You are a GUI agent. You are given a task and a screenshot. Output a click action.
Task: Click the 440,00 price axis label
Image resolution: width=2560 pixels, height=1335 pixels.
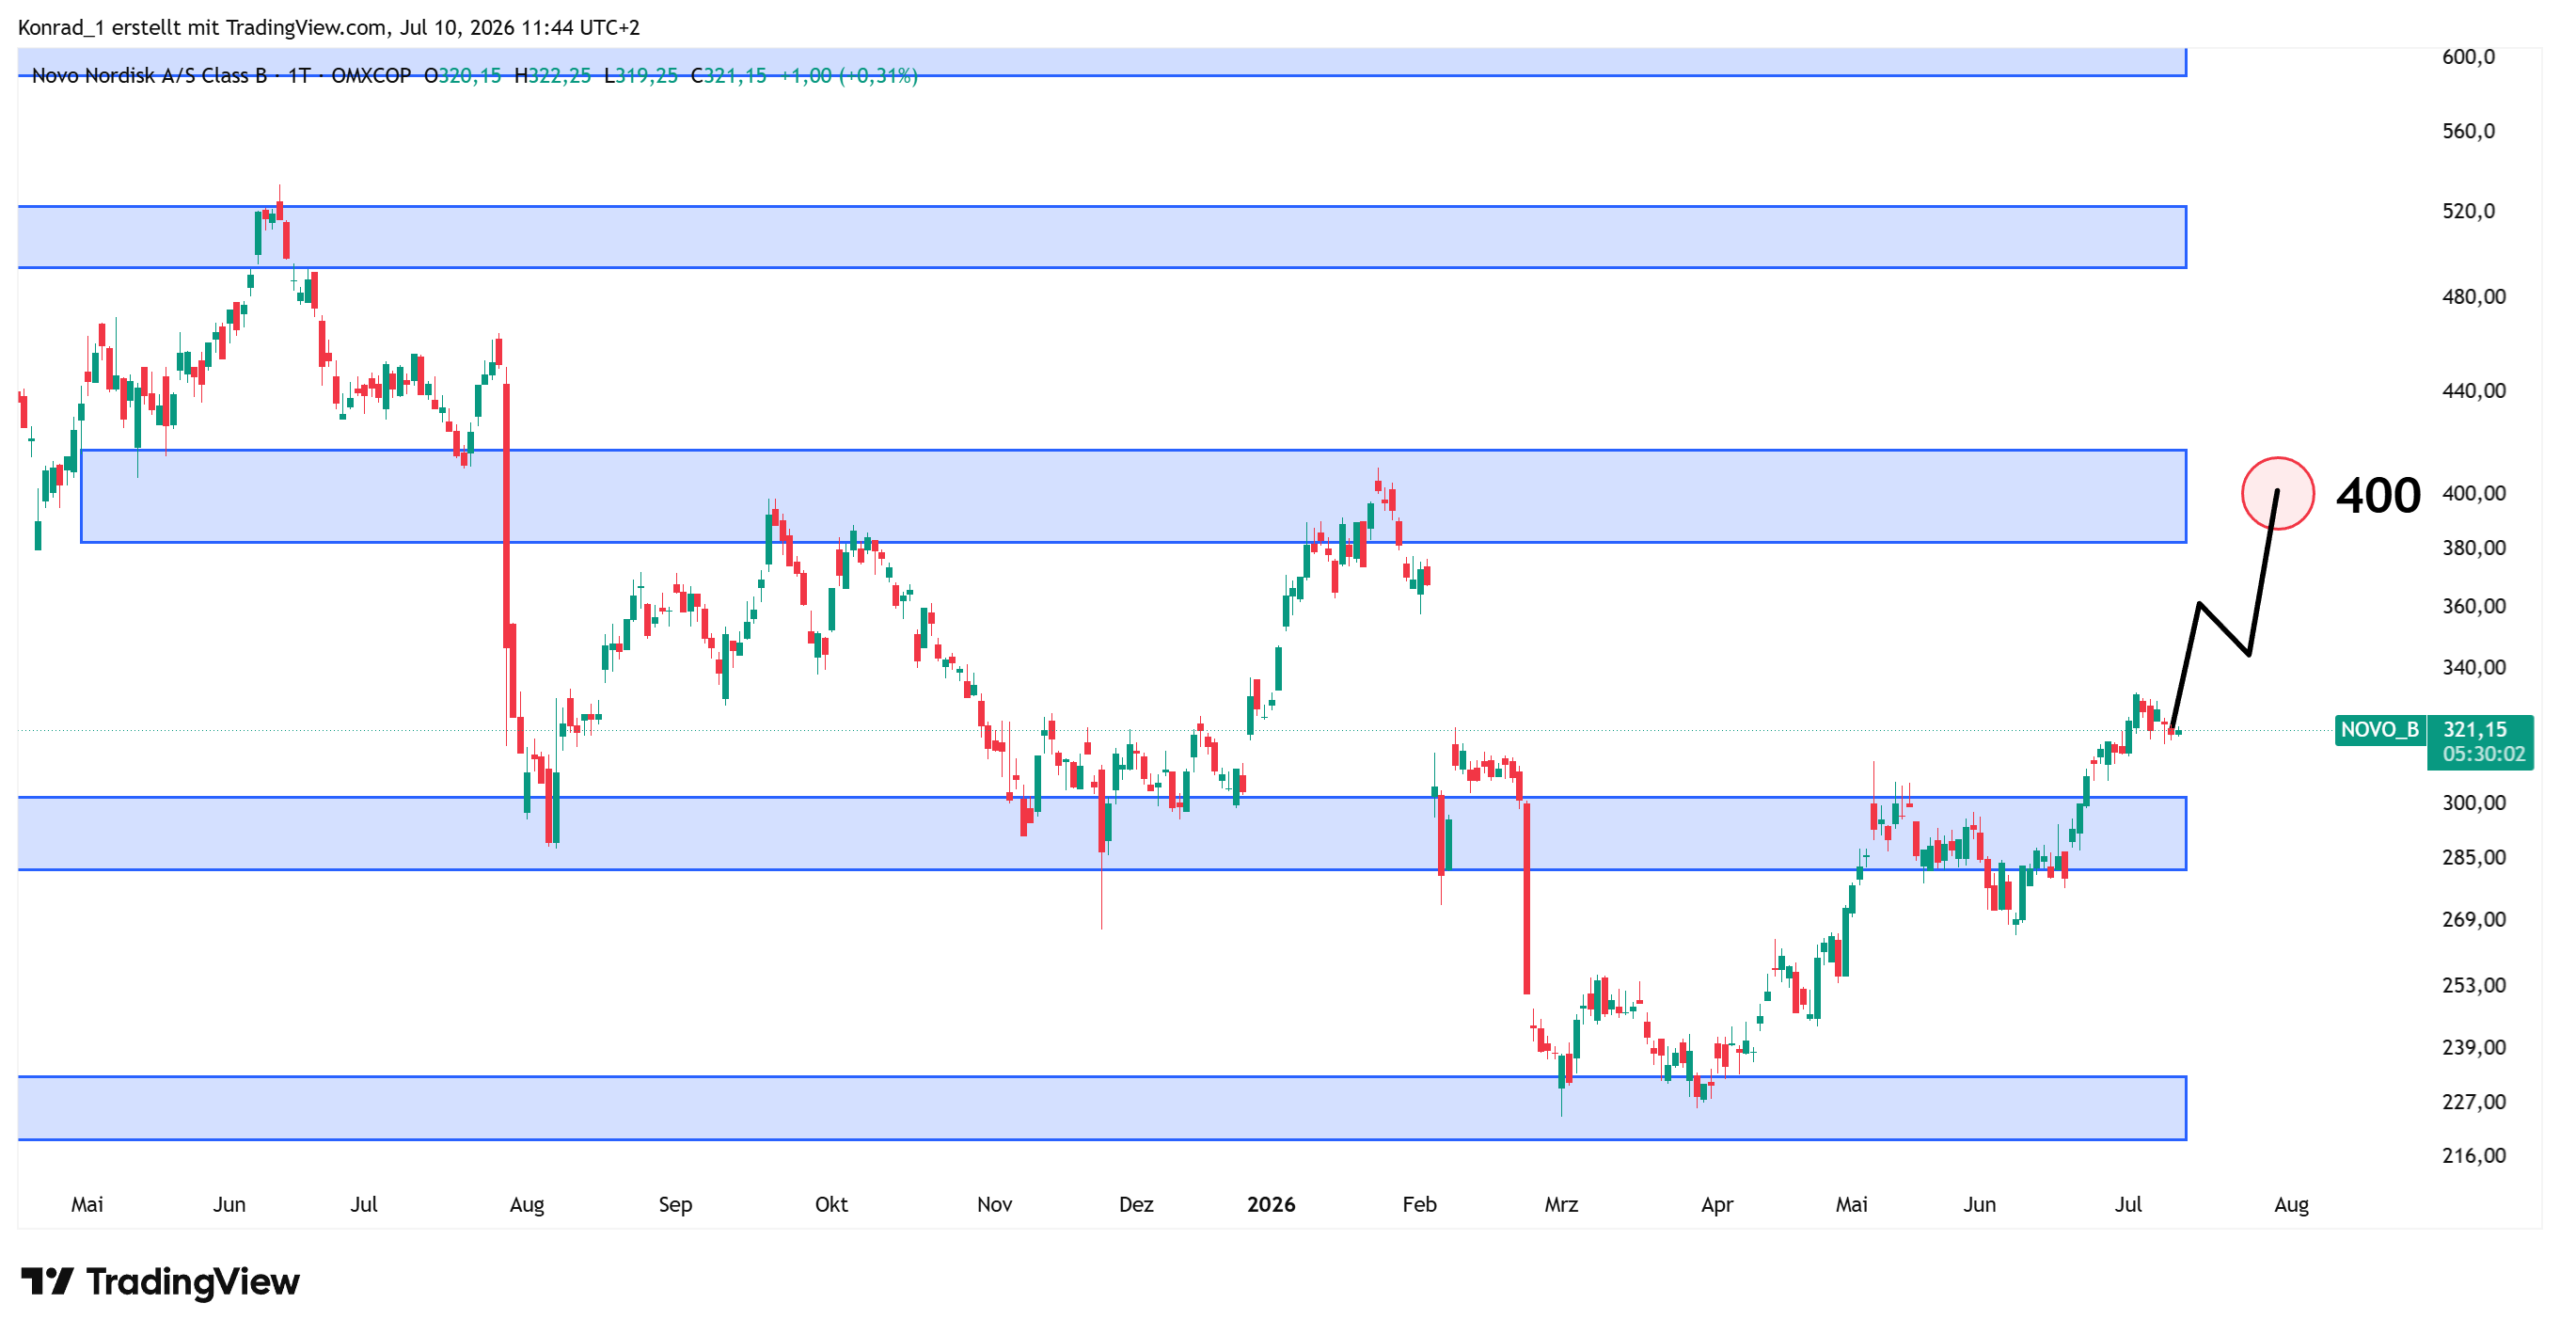coord(2474,390)
